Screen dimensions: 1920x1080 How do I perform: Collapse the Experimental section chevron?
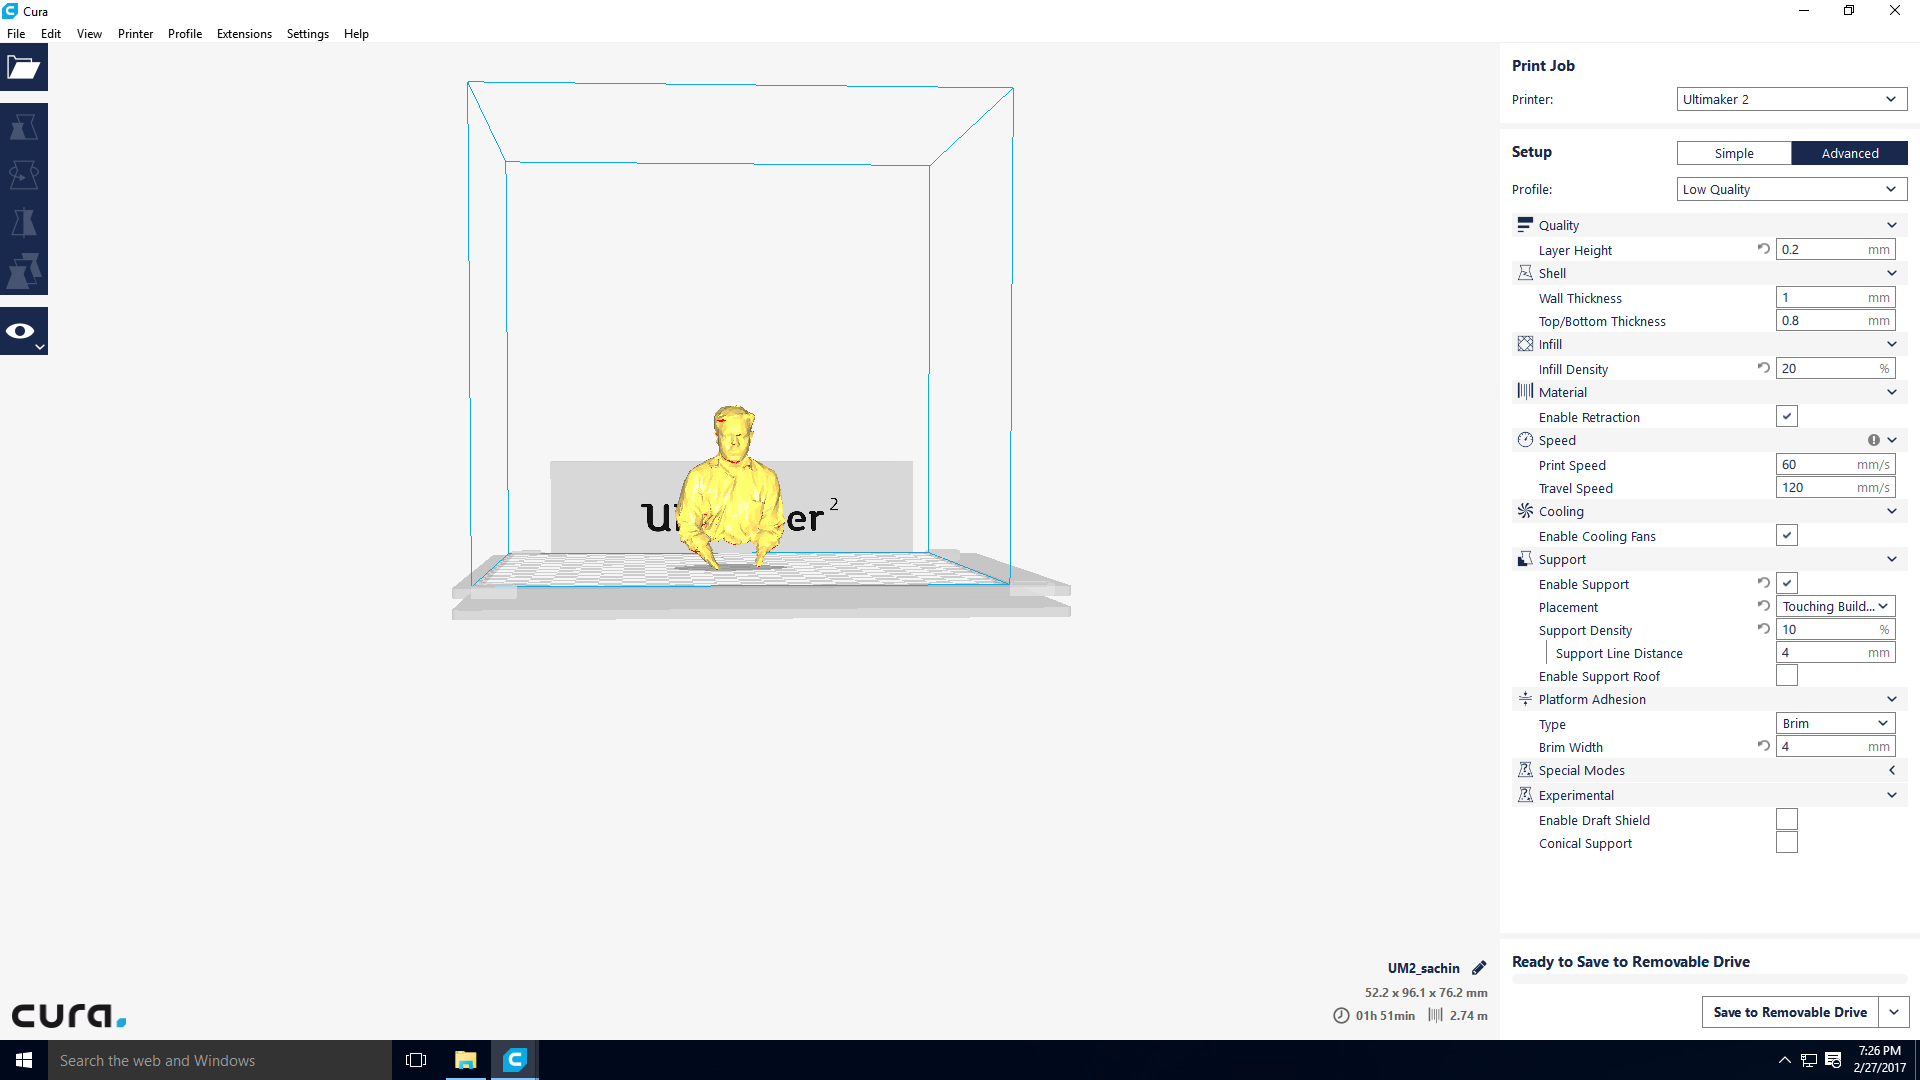tap(1891, 795)
